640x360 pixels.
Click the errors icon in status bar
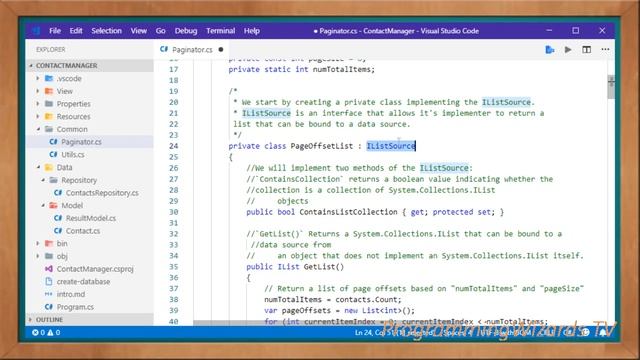tap(36, 332)
